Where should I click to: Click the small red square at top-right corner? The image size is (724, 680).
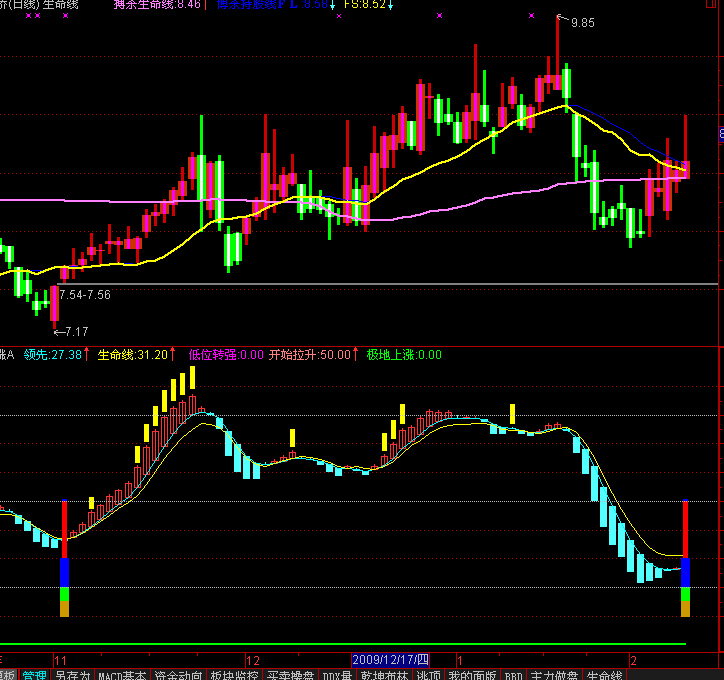[711, 3]
